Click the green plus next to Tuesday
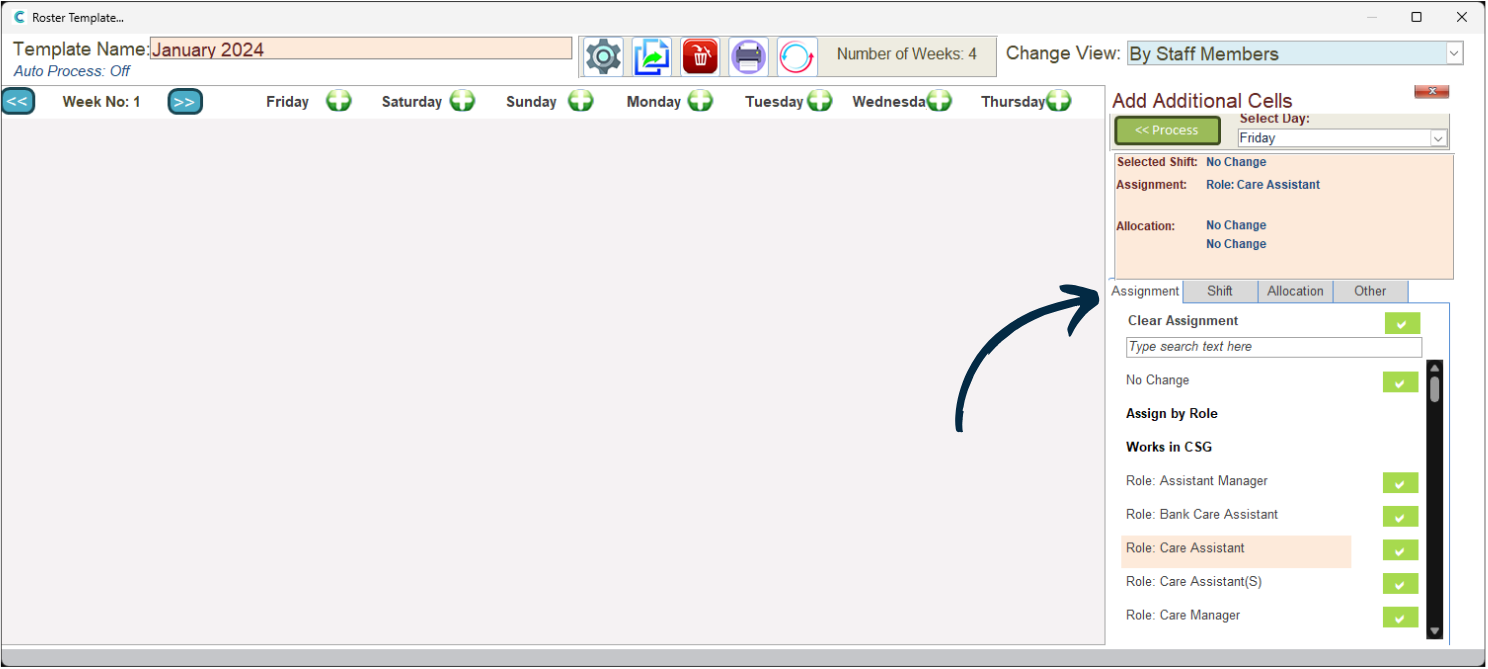This screenshot has height=669, width=1488. (820, 101)
